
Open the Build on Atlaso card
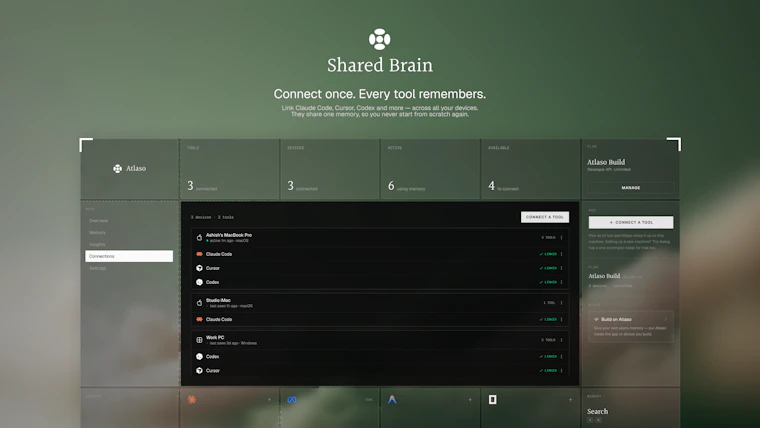tap(631, 327)
